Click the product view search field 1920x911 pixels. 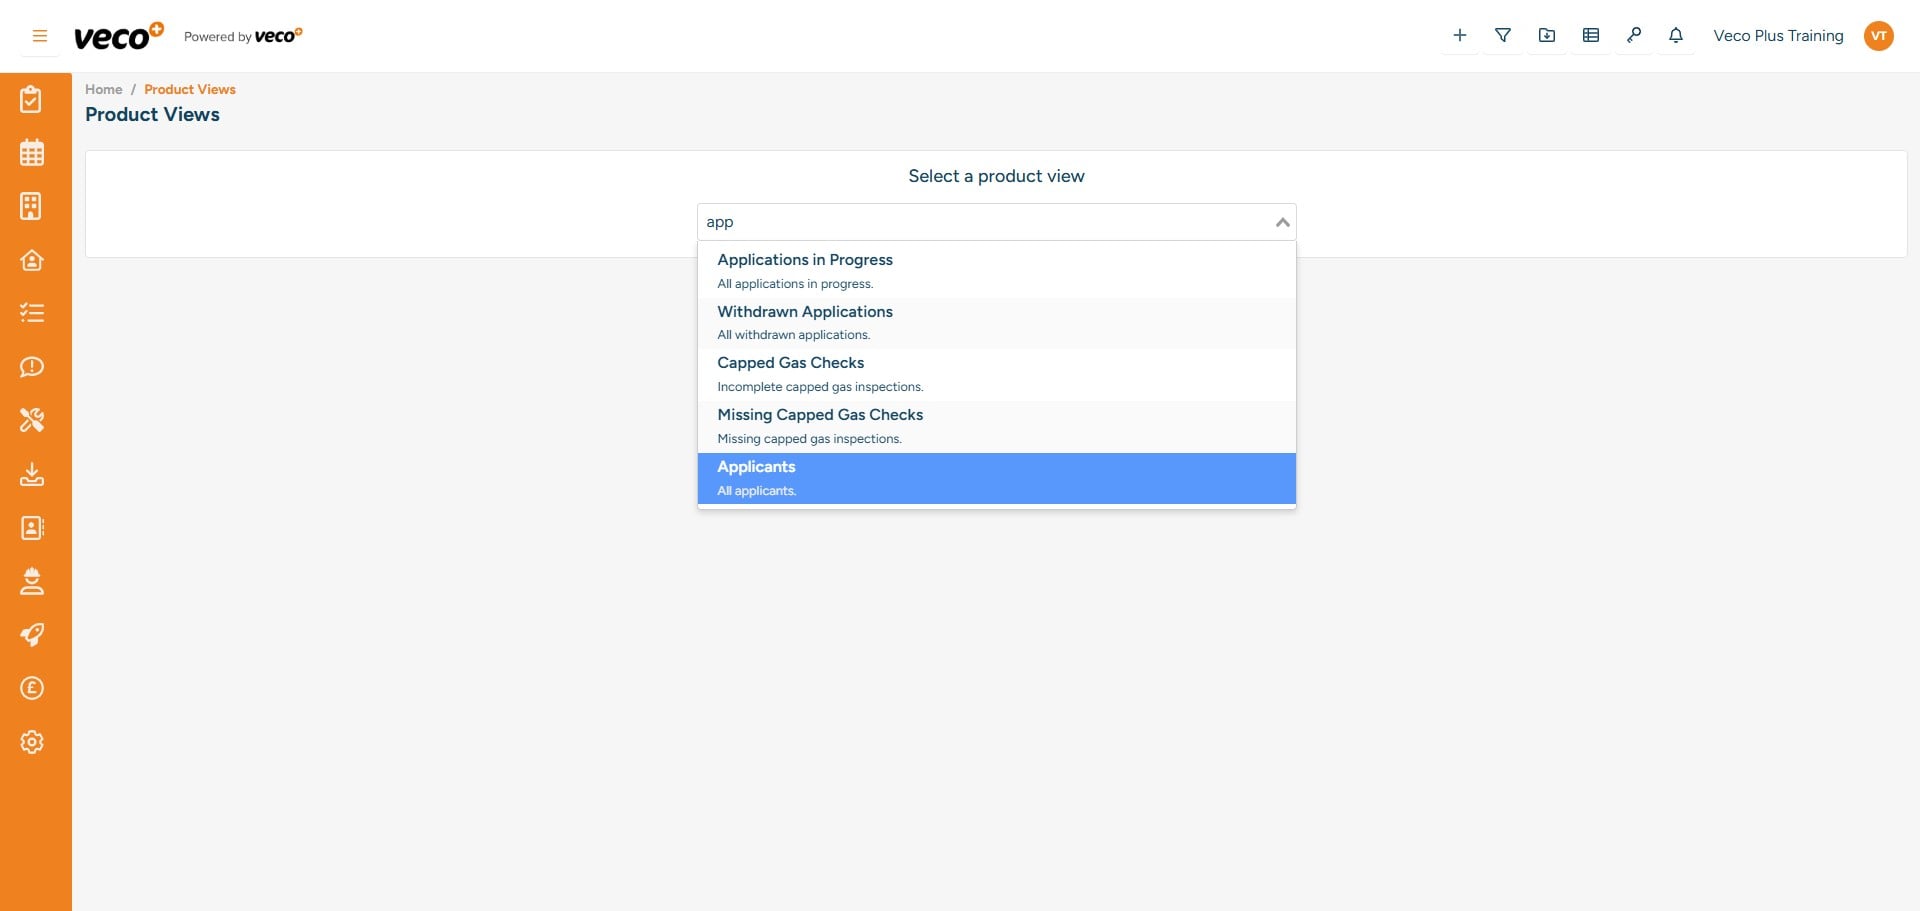[980, 222]
